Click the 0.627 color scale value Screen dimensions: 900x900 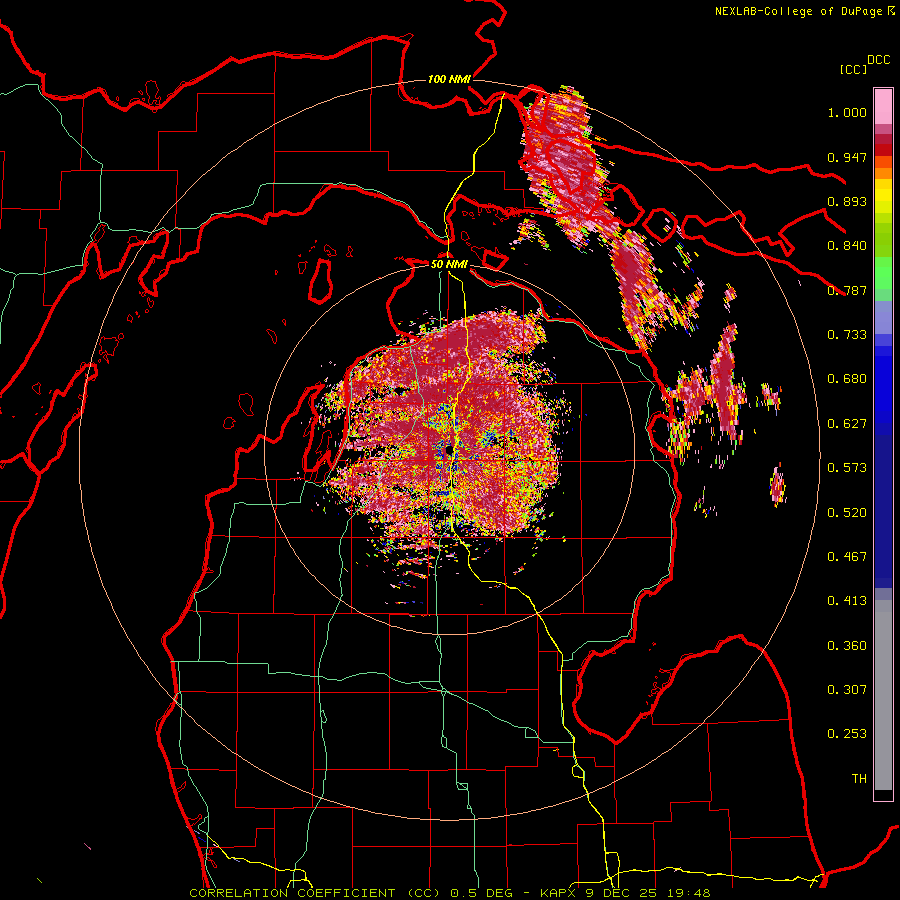(847, 424)
